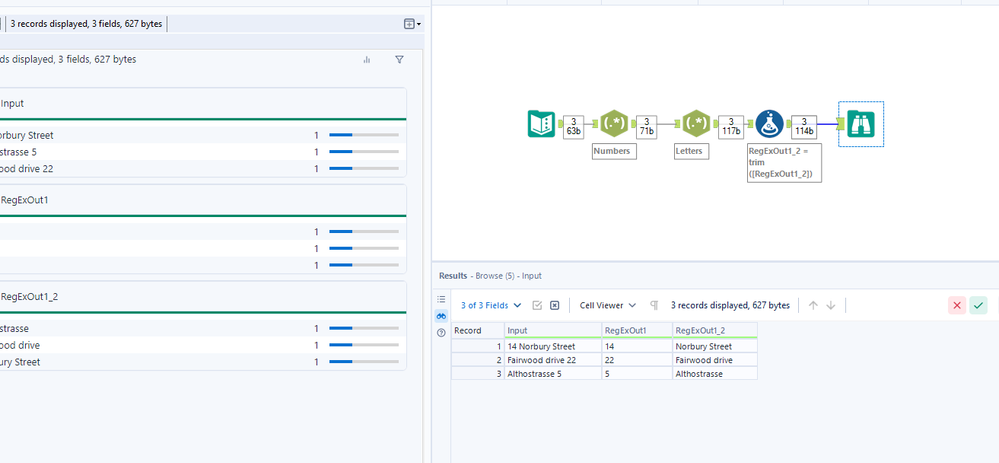Click the frequency bar of 'orbury Street' row
The height and width of the screenshot is (463, 999).
(364, 135)
